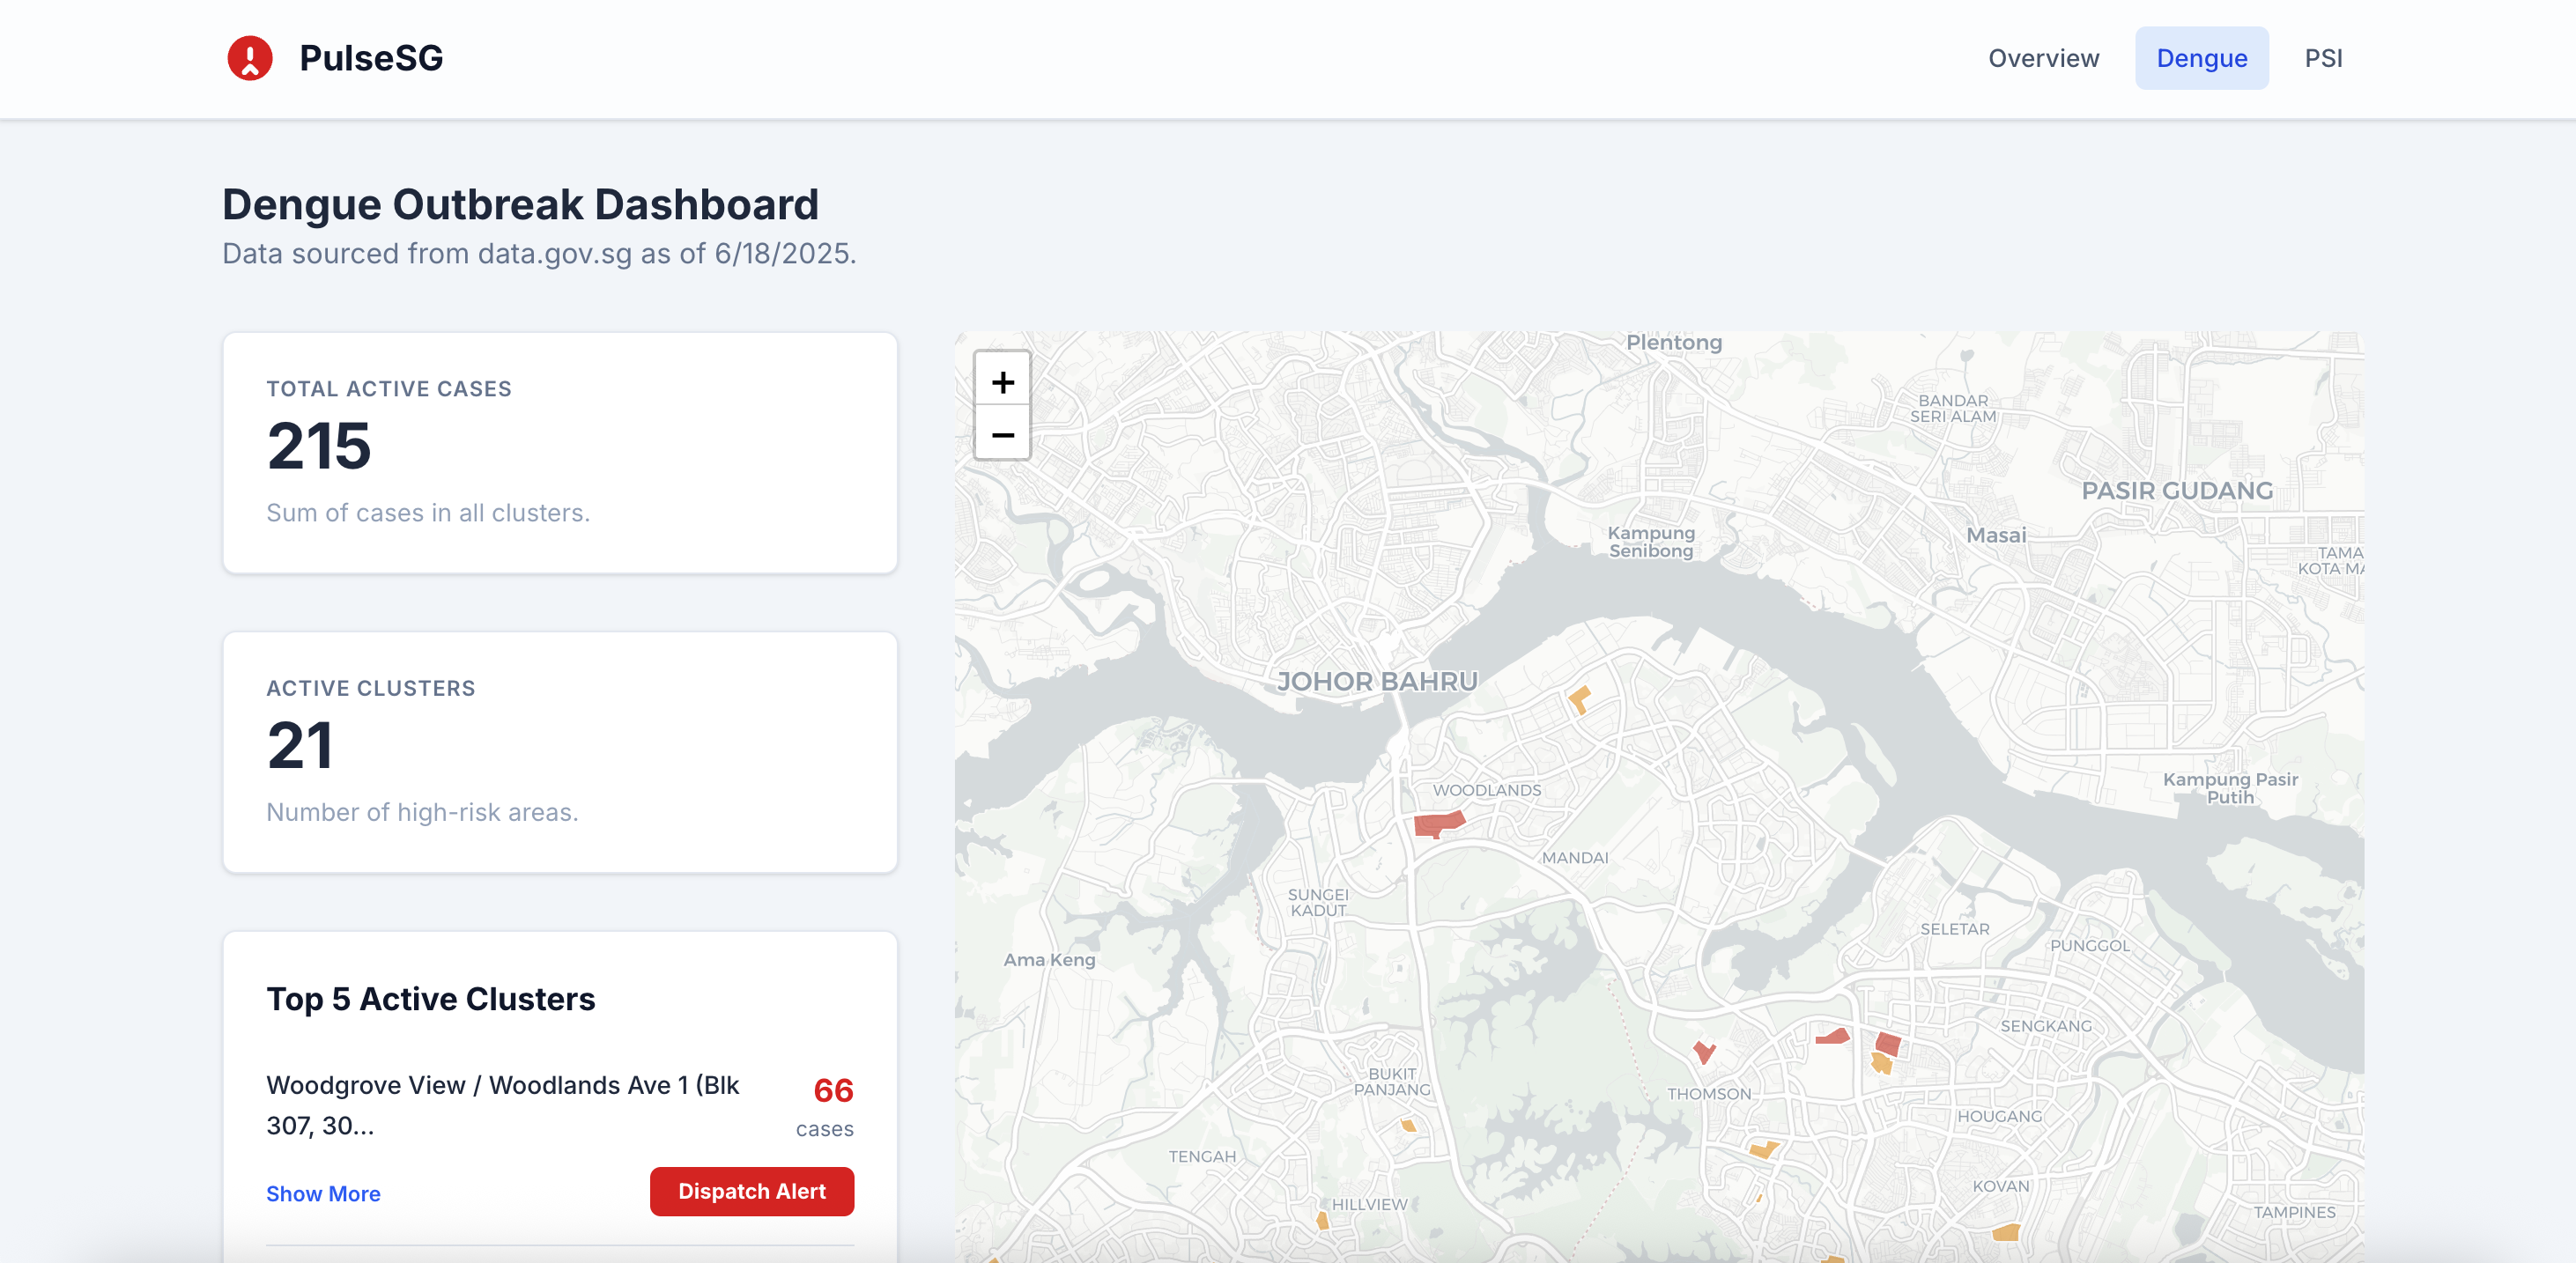Zoom out on the map
Image resolution: width=2576 pixels, height=1263 pixels.
pos(1002,435)
